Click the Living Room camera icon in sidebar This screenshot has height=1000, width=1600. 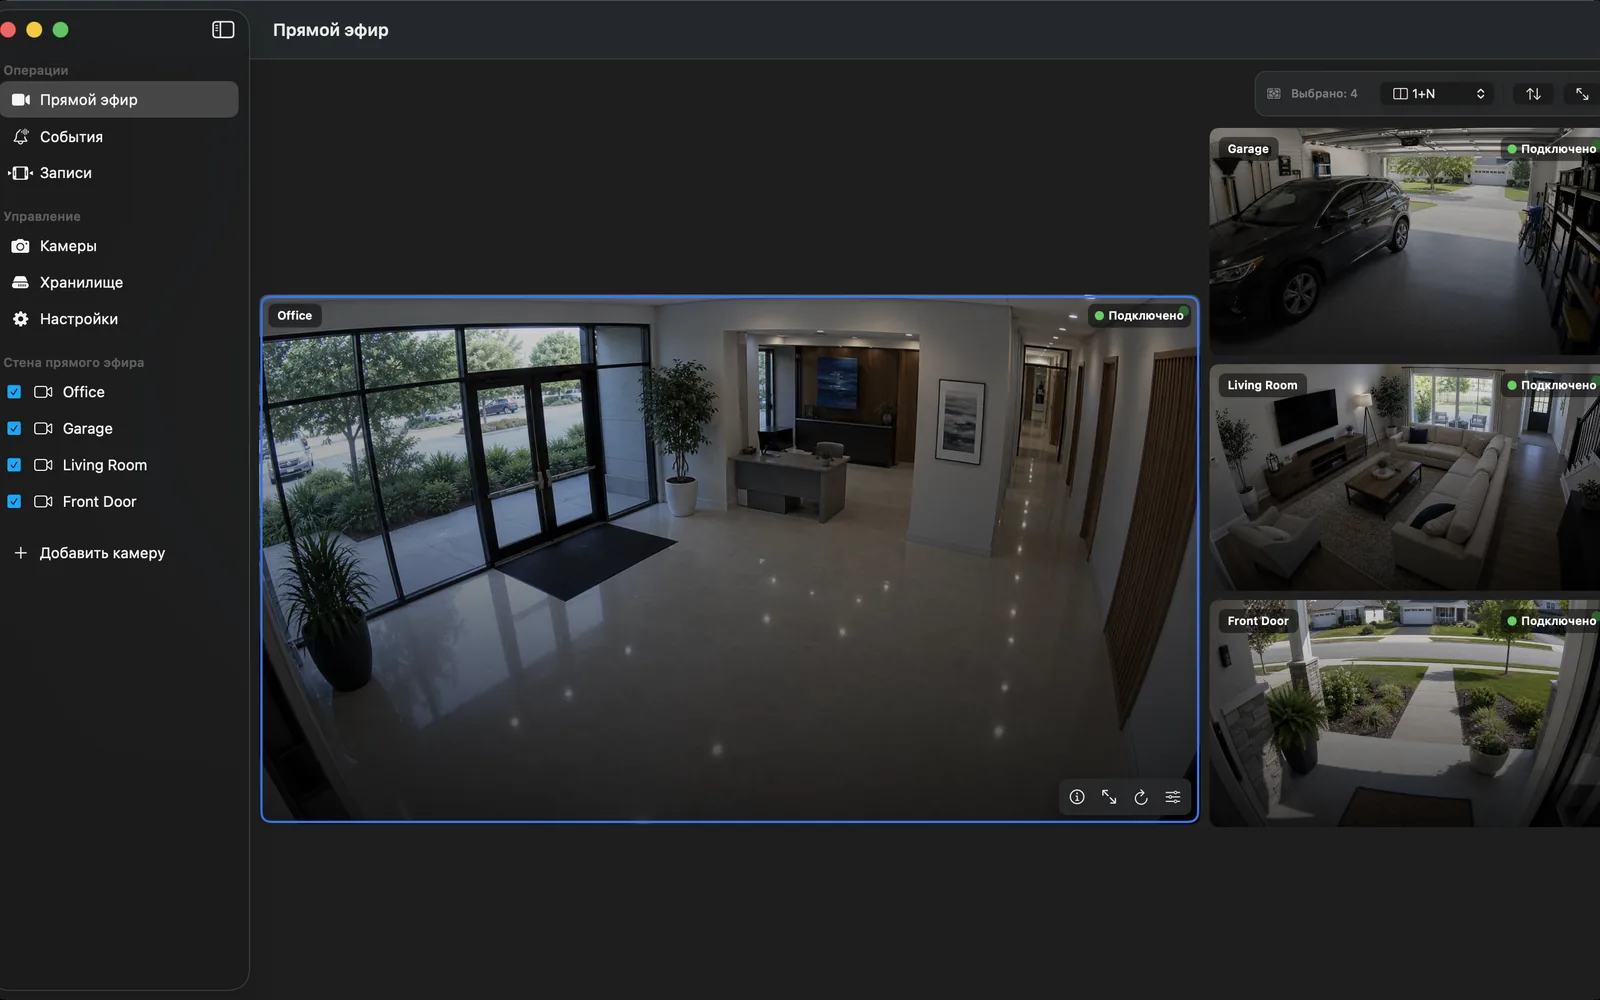tap(43, 465)
